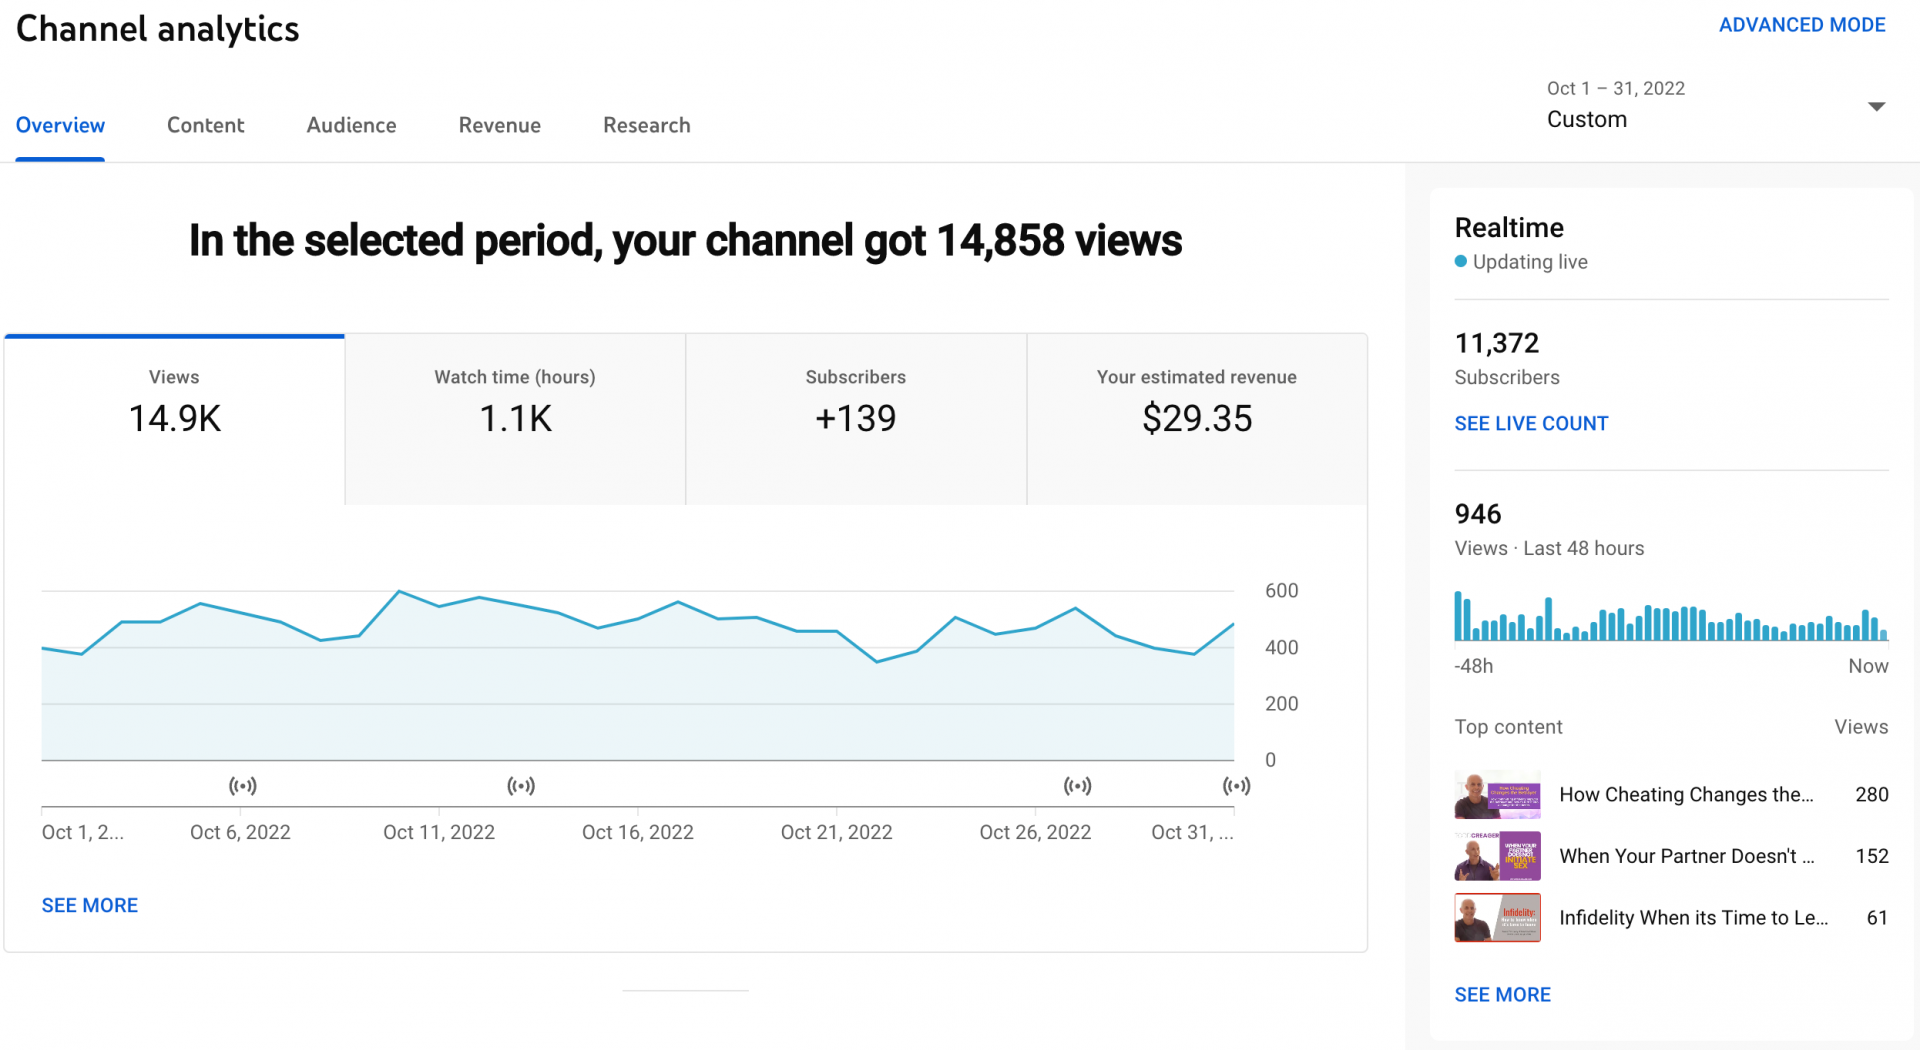Click the live stream marker near Oct 13
The image size is (1920, 1050).
pyautogui.click(x=521, y=786)
